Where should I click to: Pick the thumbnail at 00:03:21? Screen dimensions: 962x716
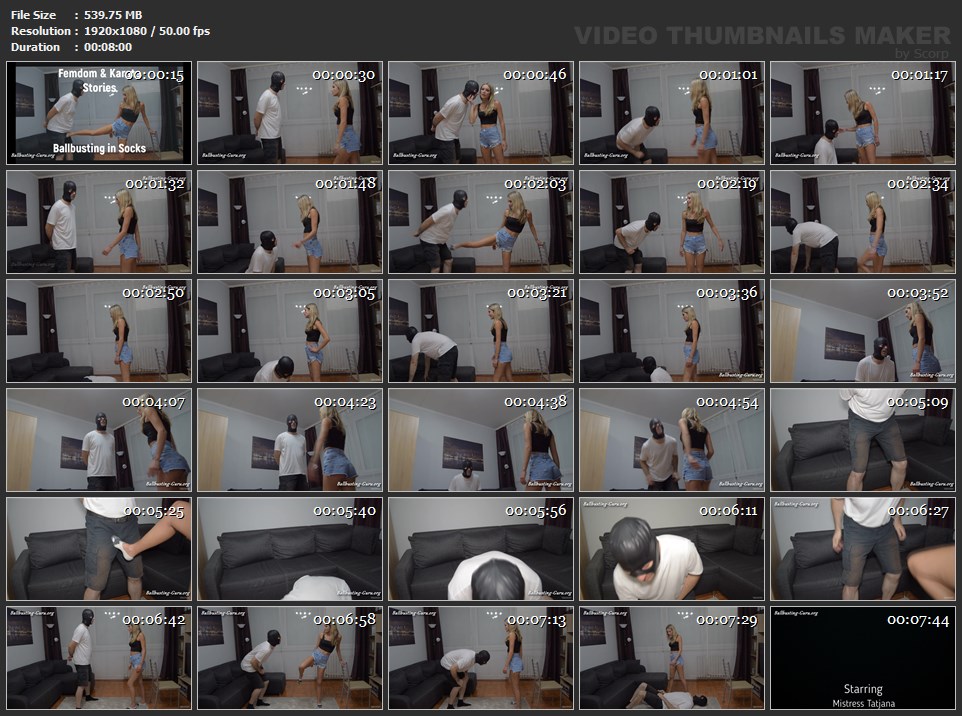tap(481, 331)
